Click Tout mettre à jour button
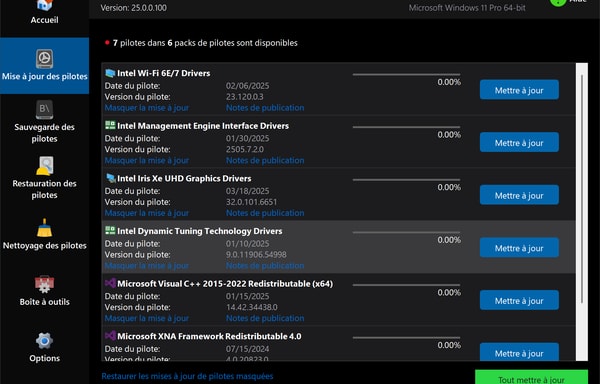 tap(531, 377)
